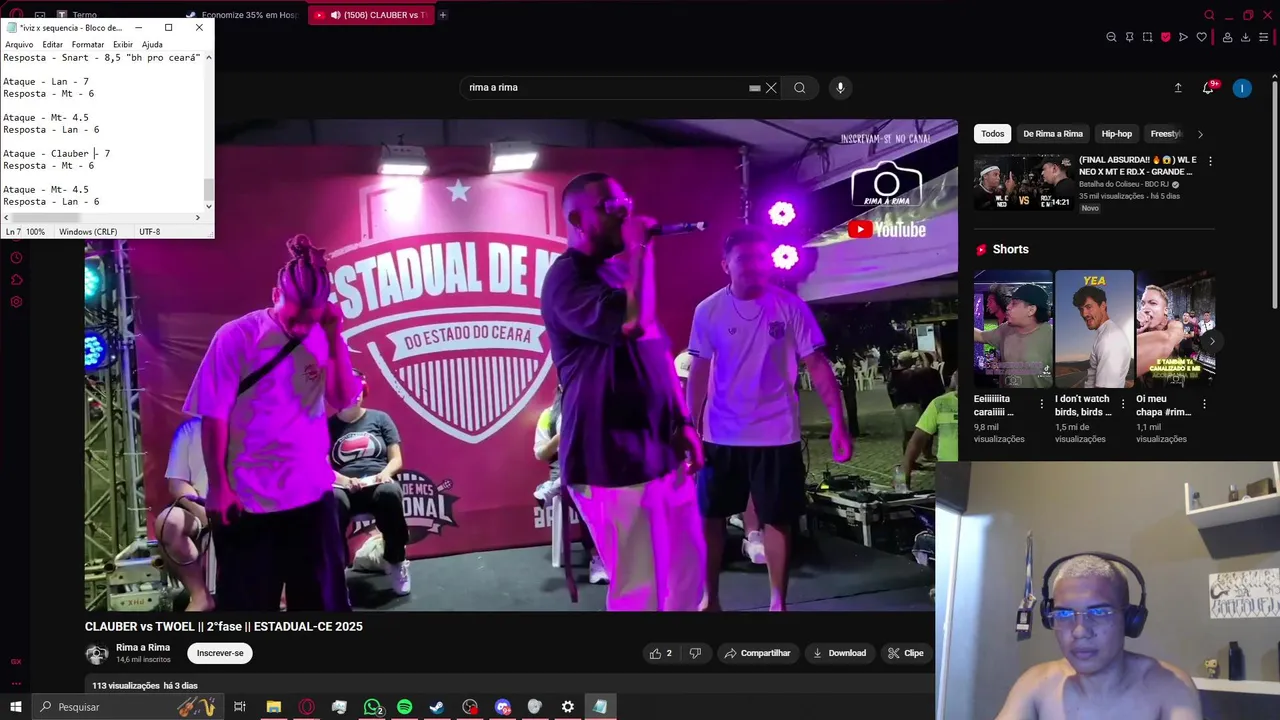
Task: Open WhatsApp from the taskbar
Action: tap(372, 707)
